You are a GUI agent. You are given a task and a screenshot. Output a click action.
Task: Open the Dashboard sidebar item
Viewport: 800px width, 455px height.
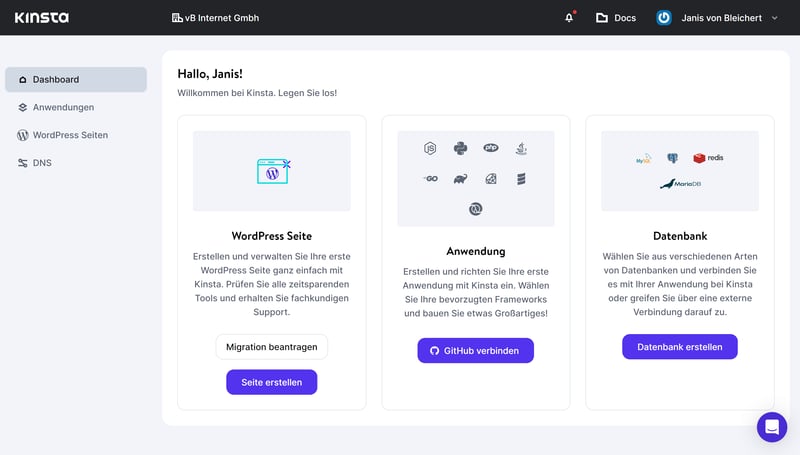click(x=75, y=79)
